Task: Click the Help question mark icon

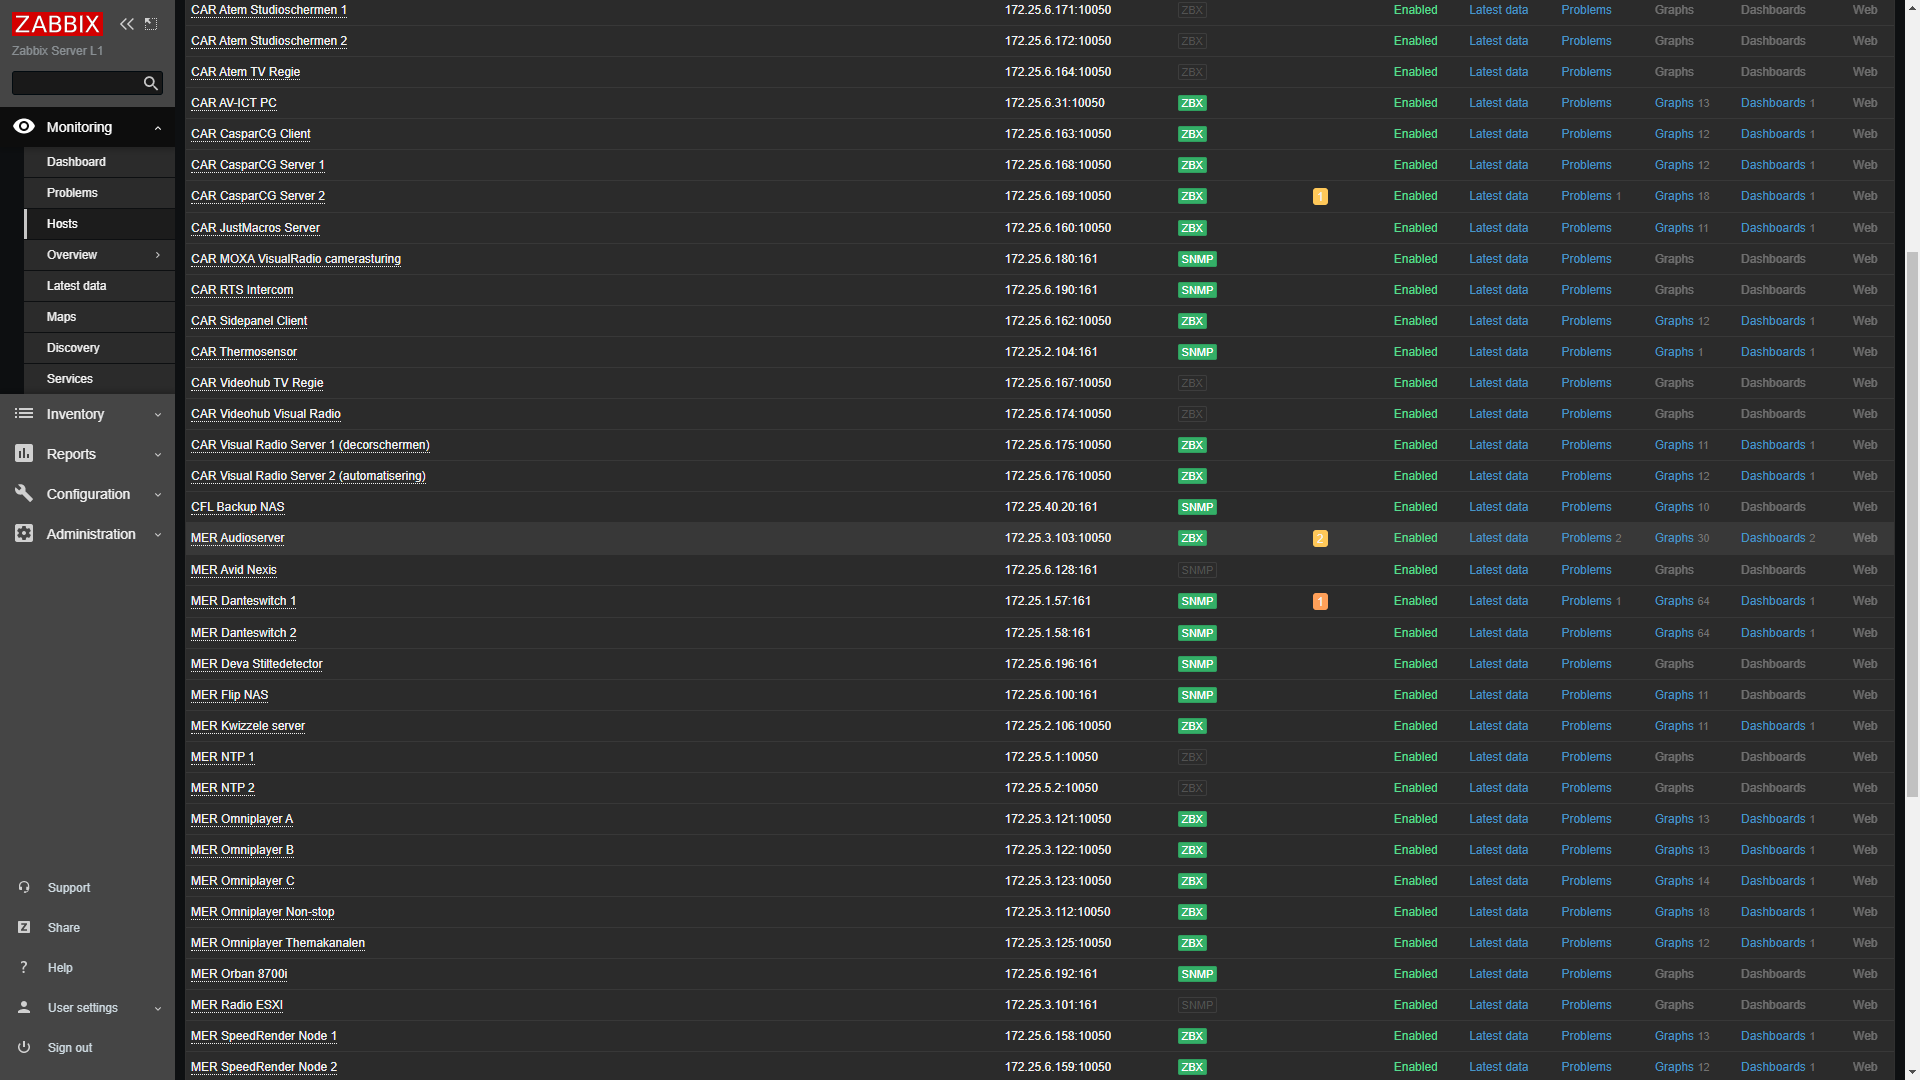Action: [24, 968]
